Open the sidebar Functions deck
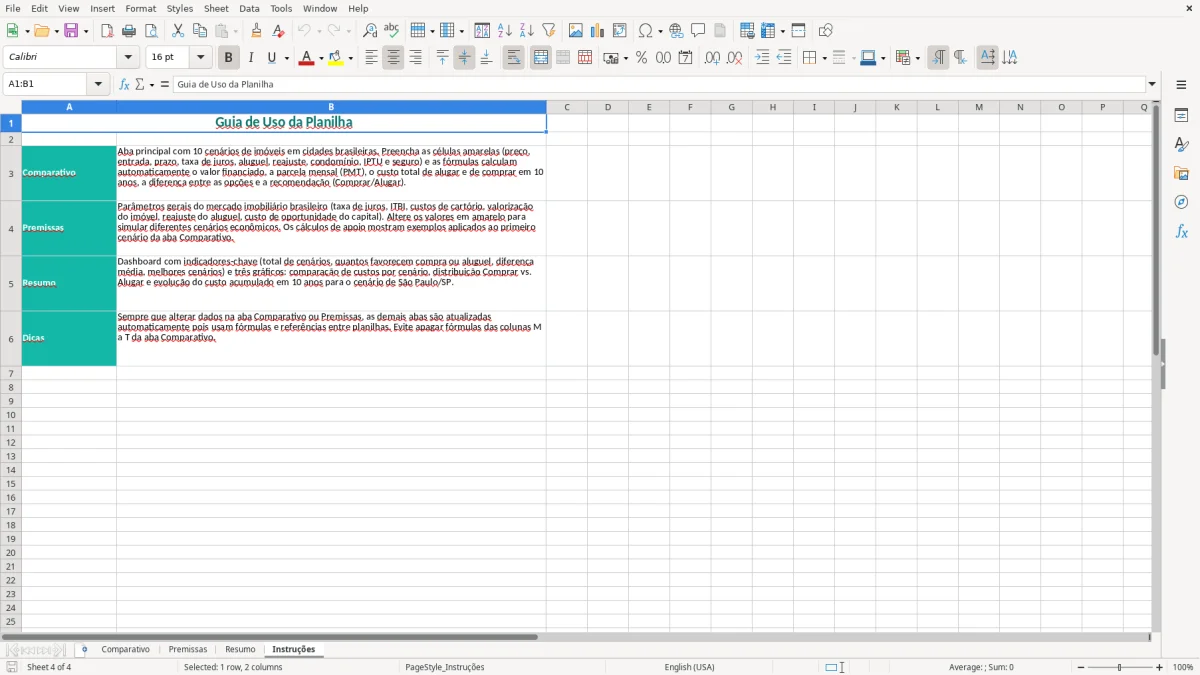 click(1181, 232)
